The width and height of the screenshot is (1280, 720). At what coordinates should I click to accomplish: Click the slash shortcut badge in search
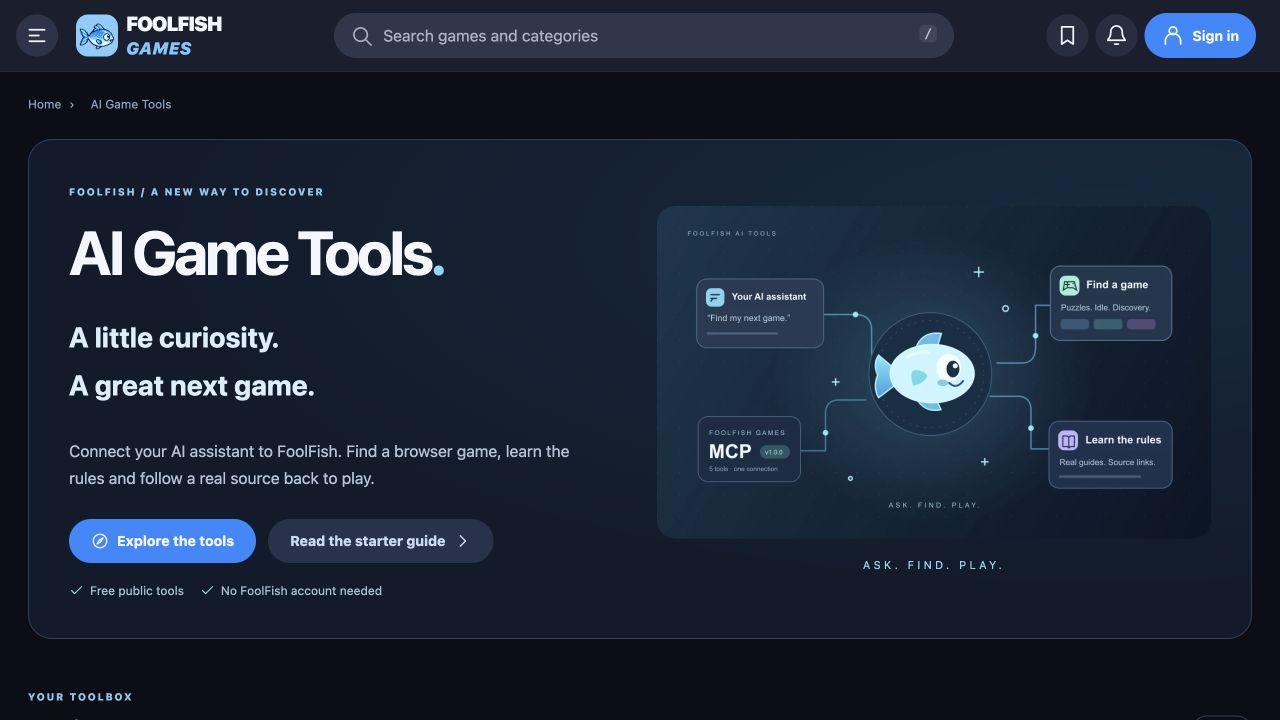tap(928, 34)
